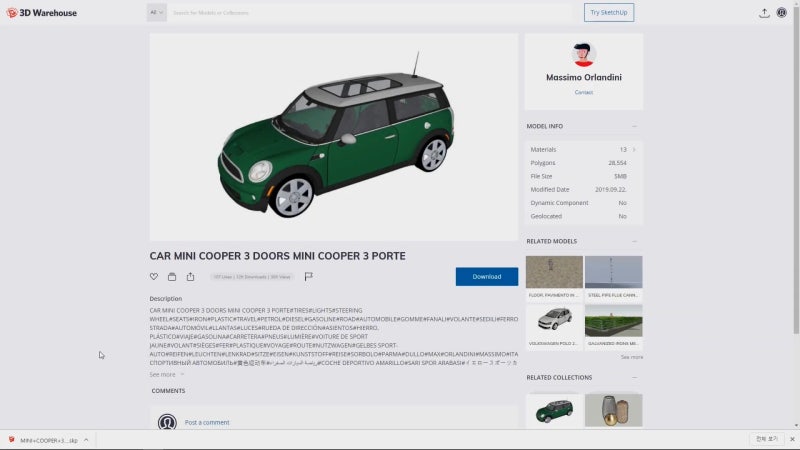Viewport: 800px width, 450px height.
Task: Expand description with See more
Action: coord(166,374)
